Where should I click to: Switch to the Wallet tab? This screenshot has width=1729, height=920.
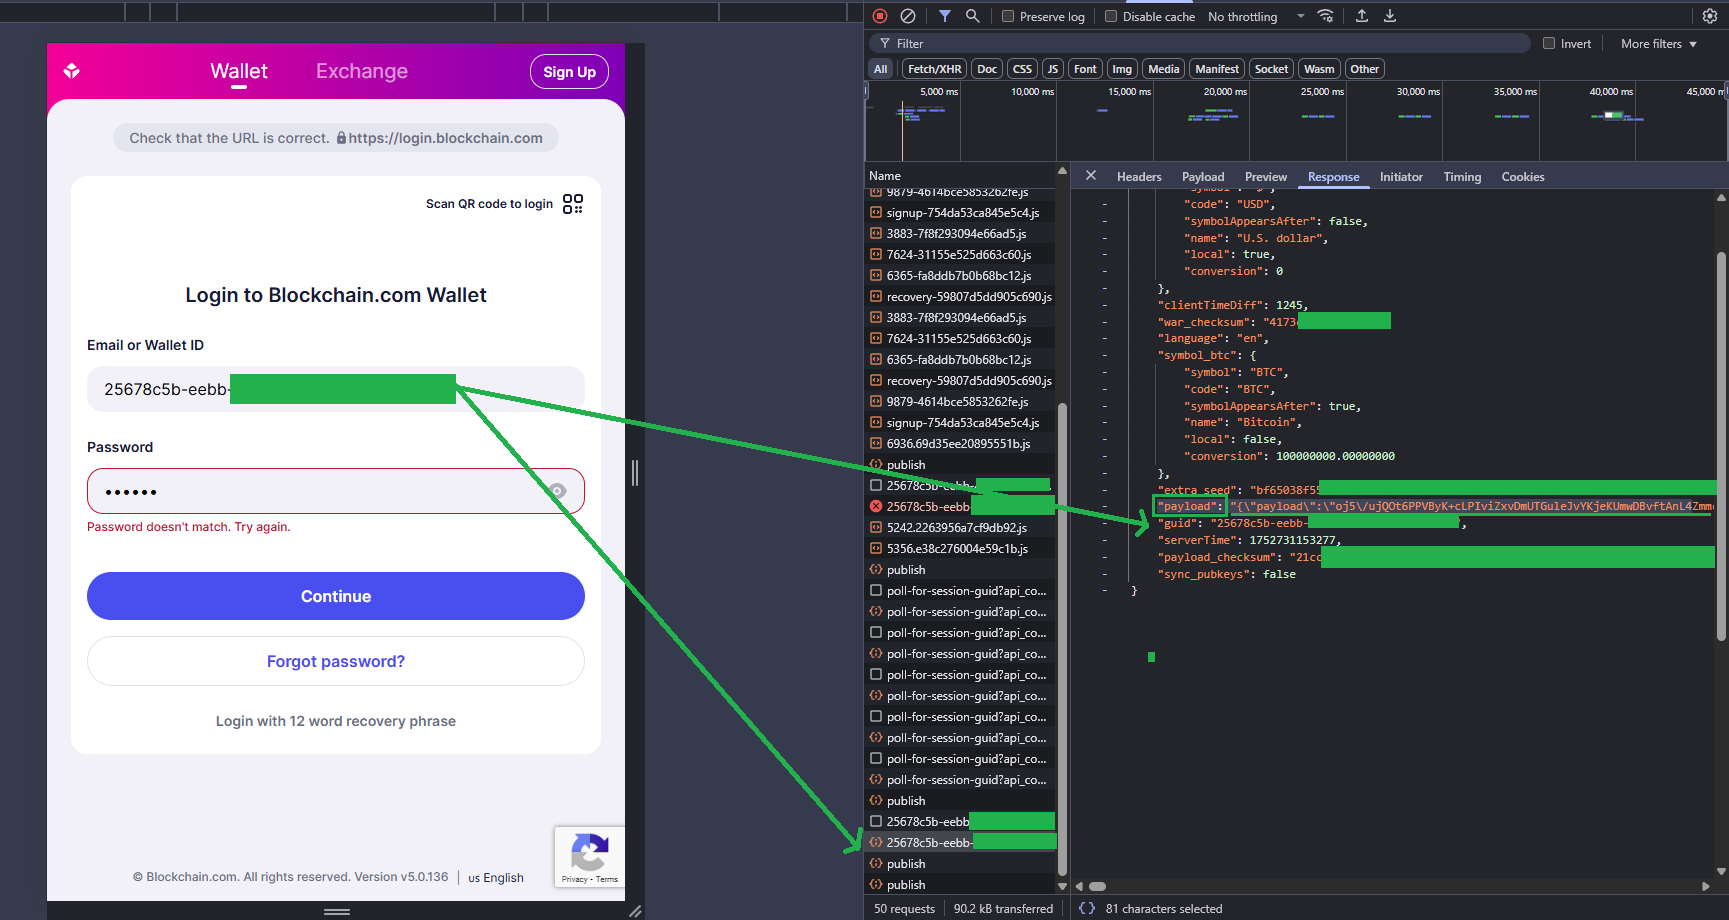(x=239, y=71)
